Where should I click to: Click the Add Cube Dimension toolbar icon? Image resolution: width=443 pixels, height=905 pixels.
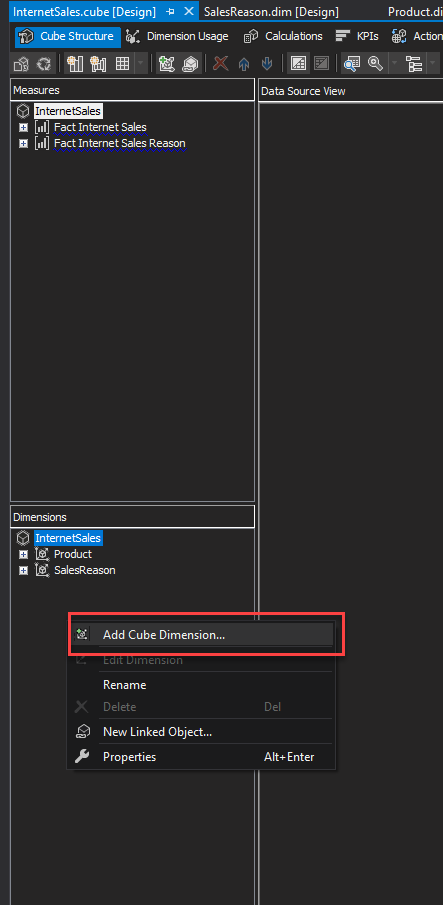(x=167, y=63)
